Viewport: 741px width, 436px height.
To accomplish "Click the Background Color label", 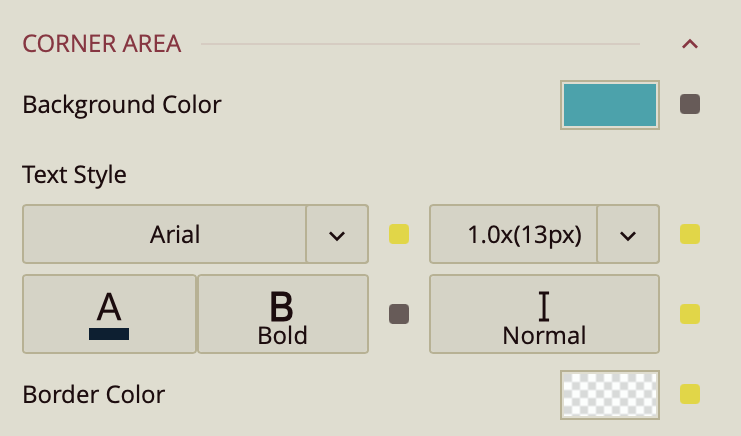I will 122,104.
